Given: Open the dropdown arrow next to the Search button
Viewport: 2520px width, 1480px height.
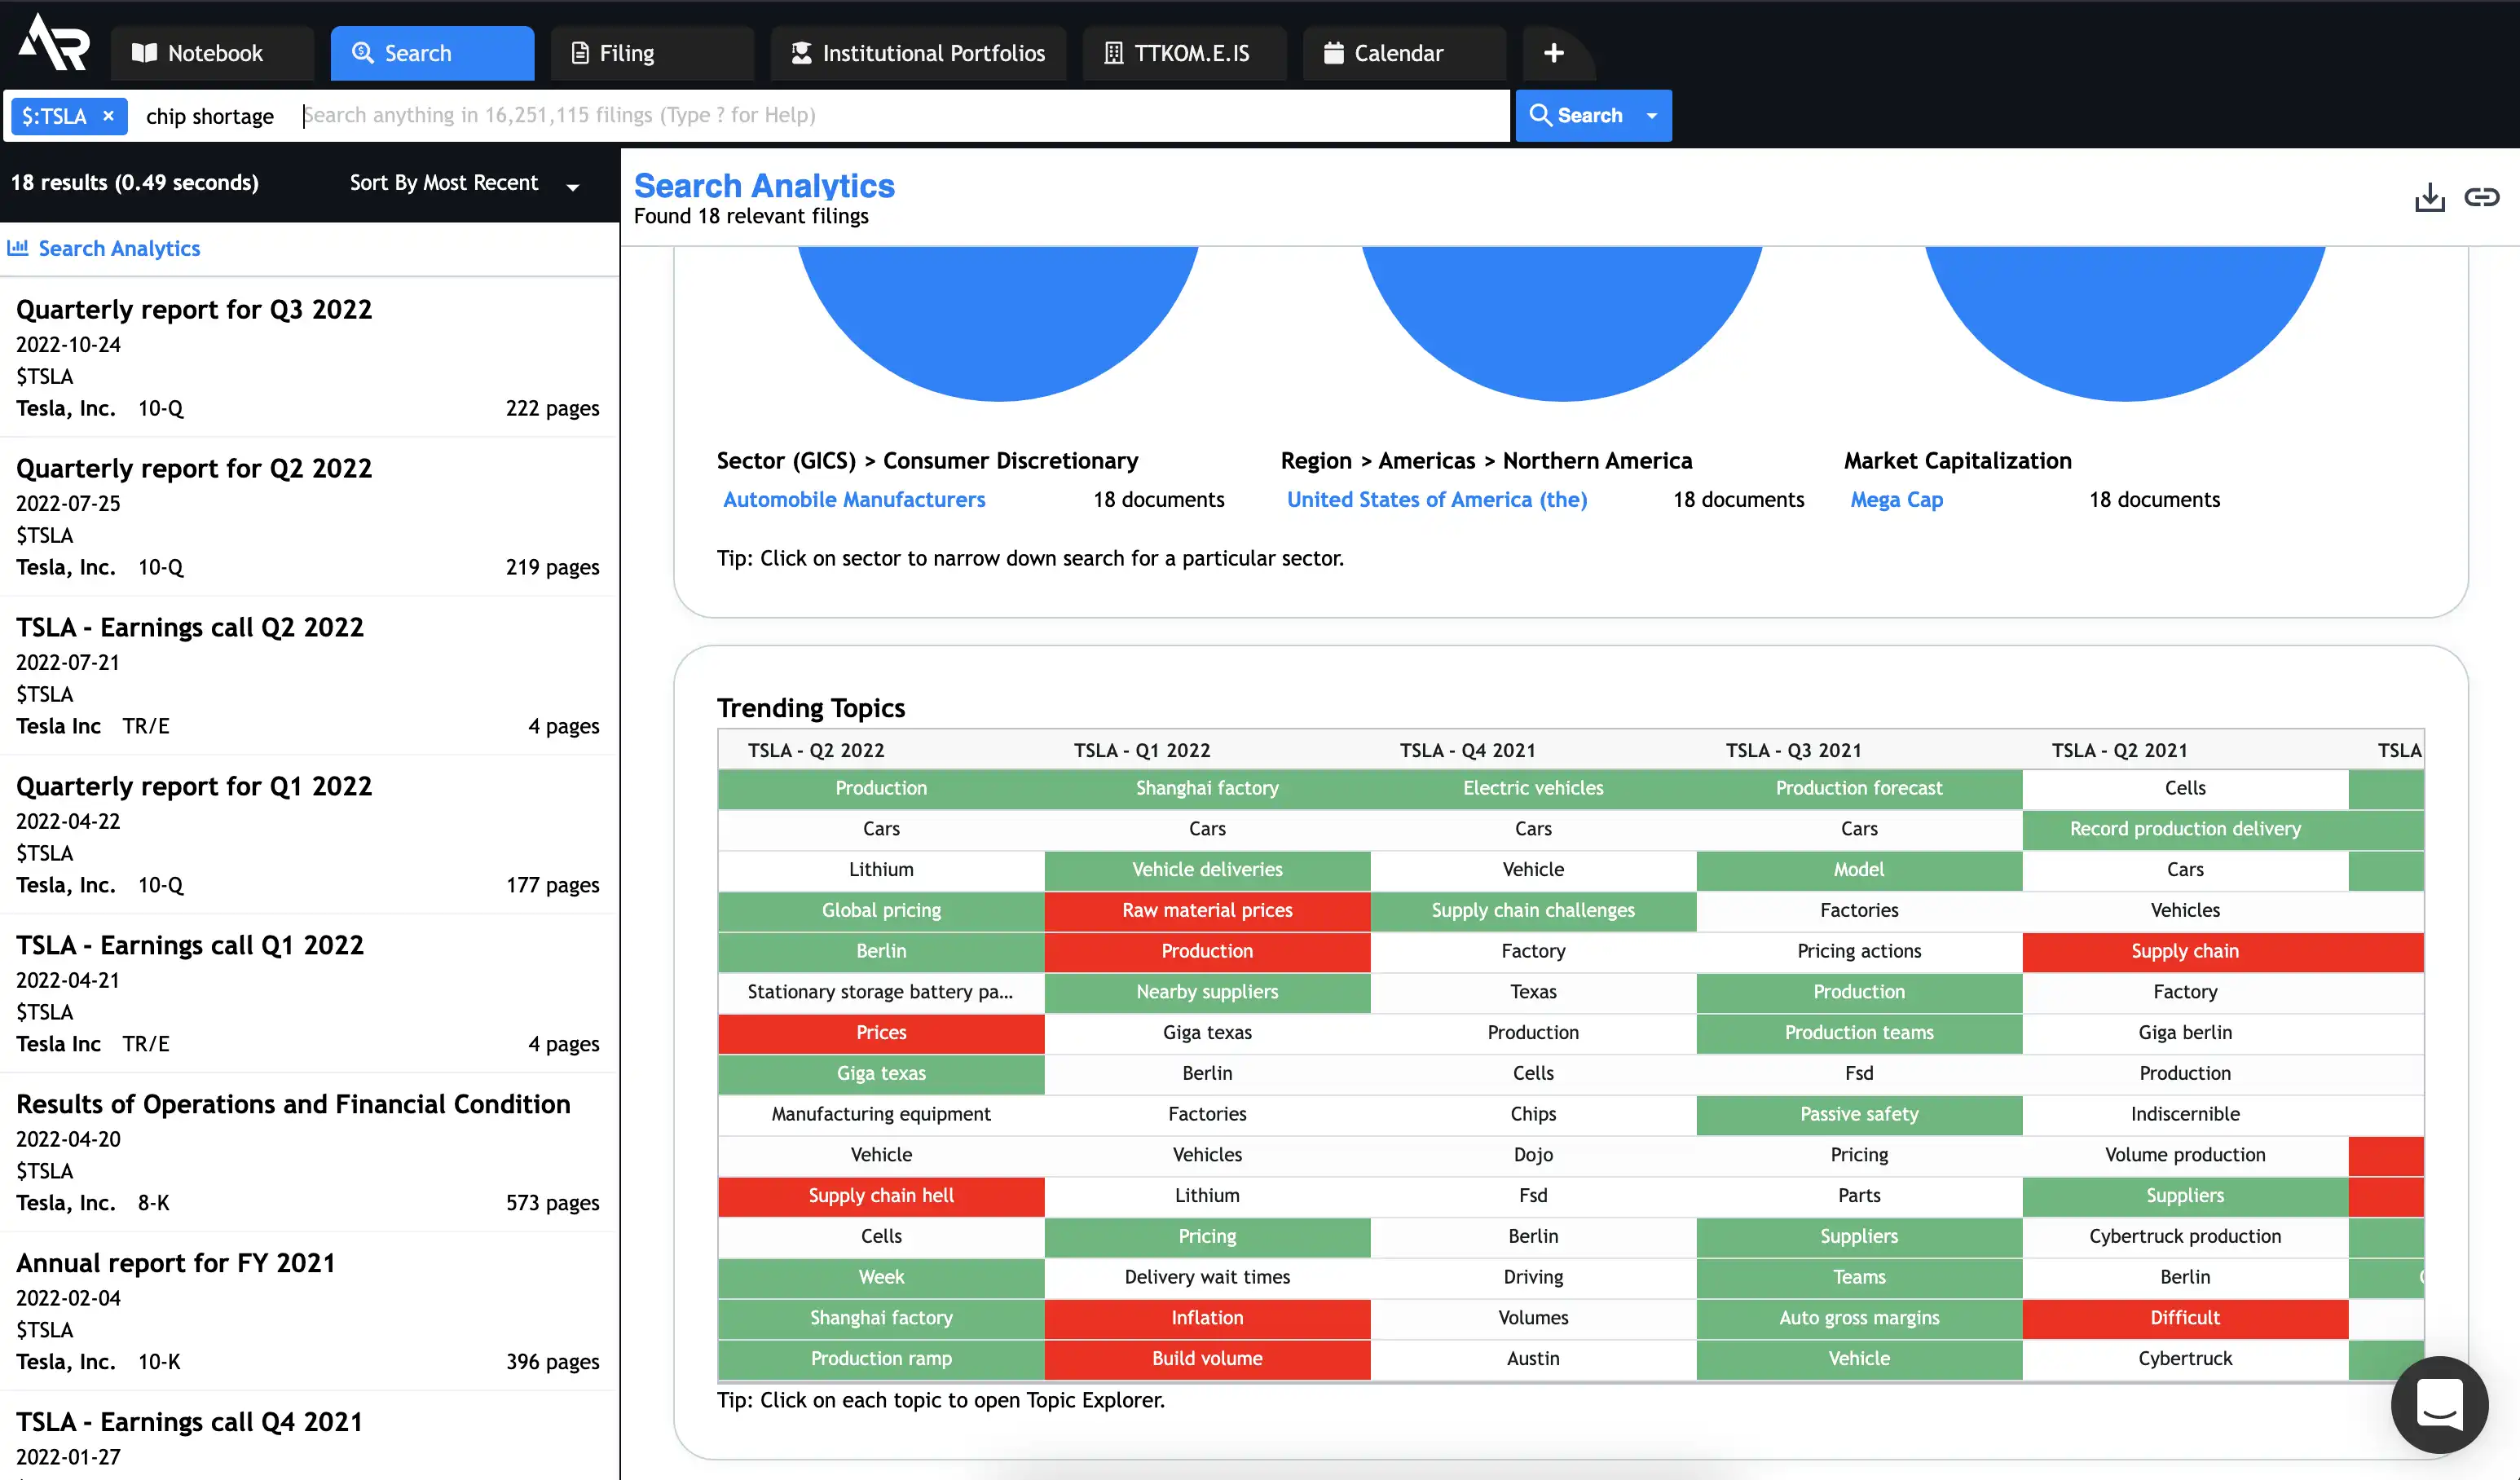Looking at the screenshot, I should (1650, 115).
